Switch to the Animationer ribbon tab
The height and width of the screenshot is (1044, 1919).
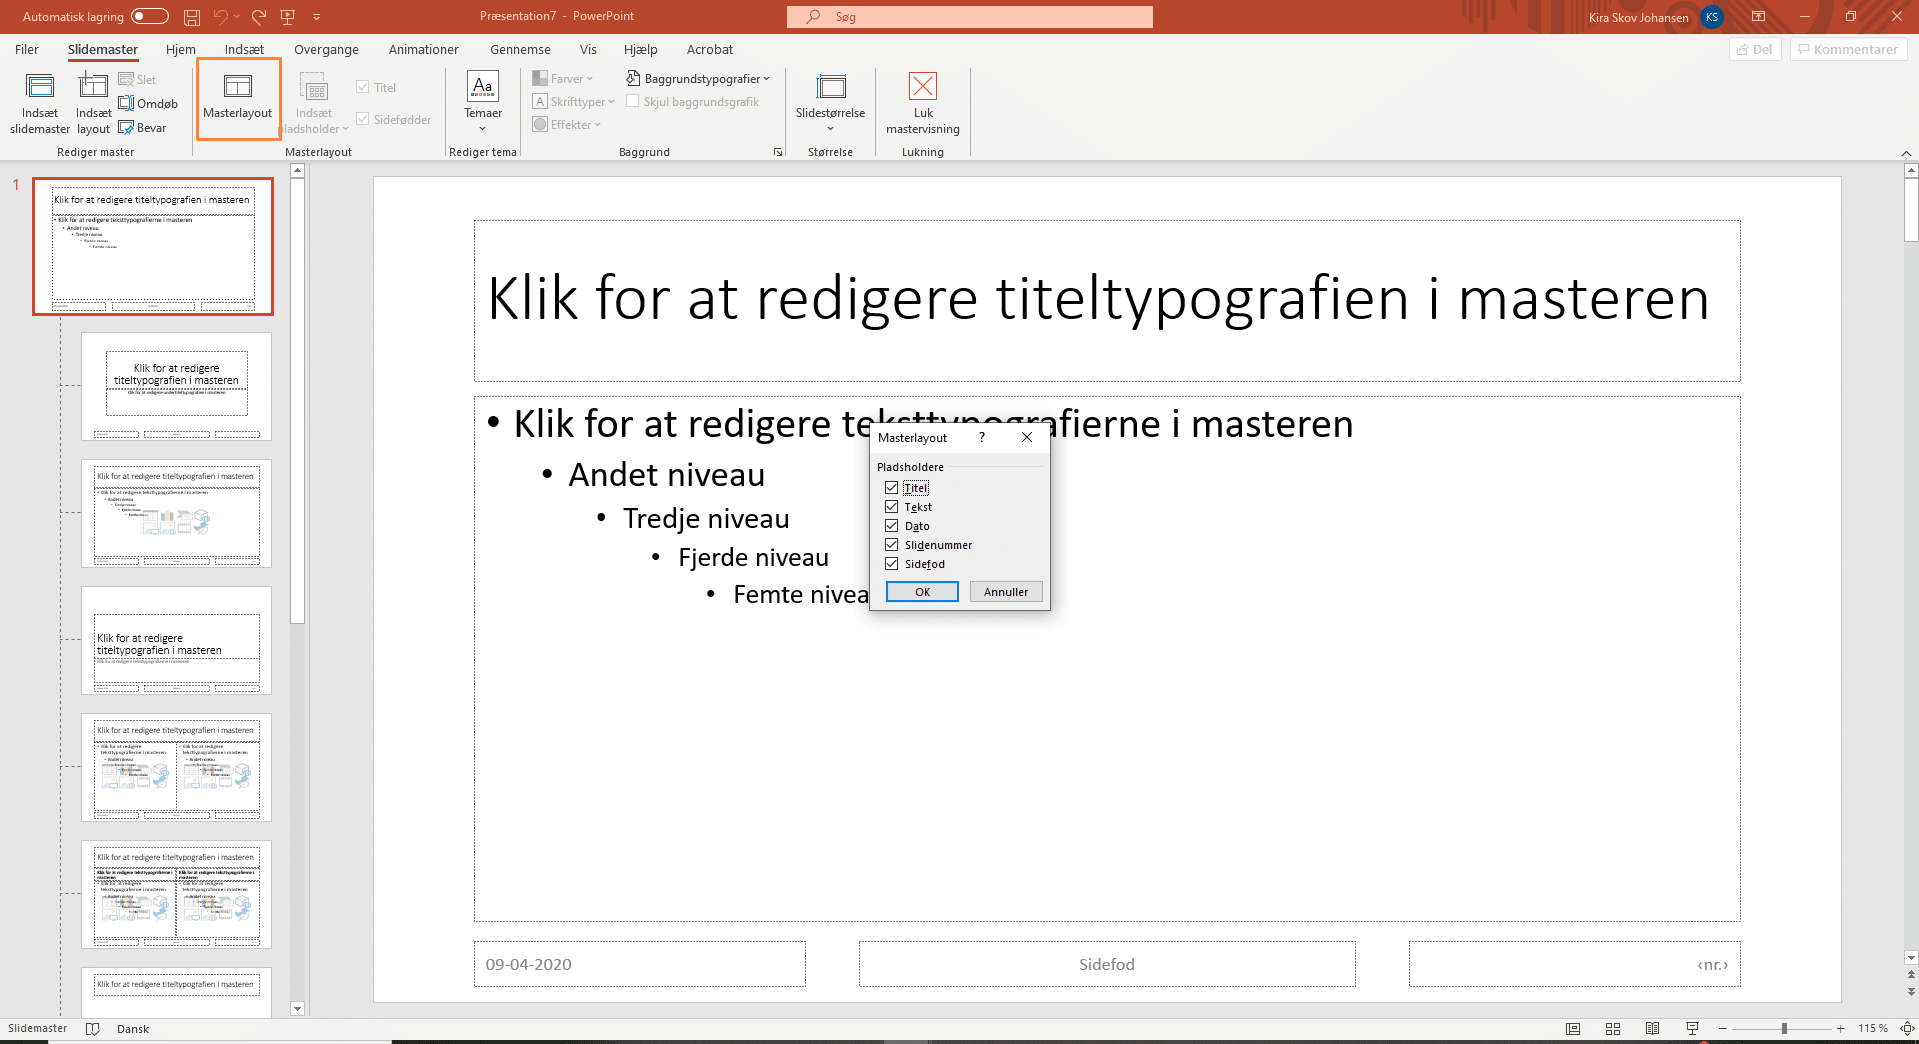423,49
